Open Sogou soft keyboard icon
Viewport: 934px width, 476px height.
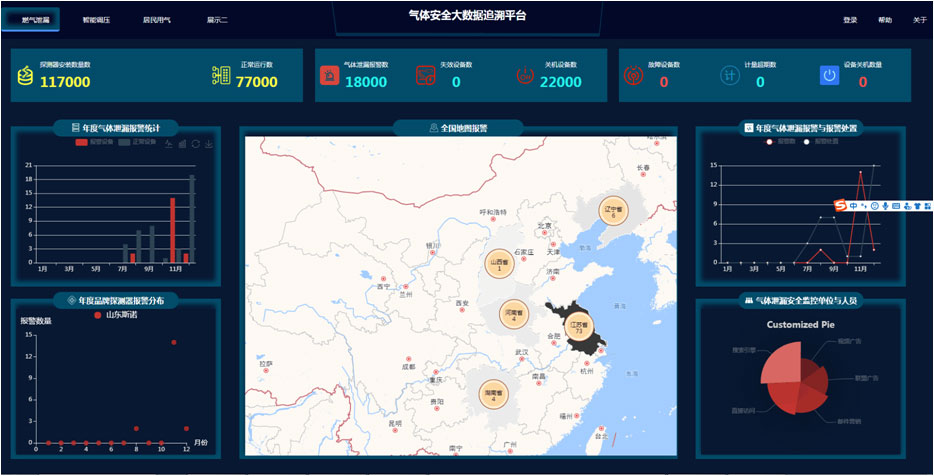tap(896, 206)
